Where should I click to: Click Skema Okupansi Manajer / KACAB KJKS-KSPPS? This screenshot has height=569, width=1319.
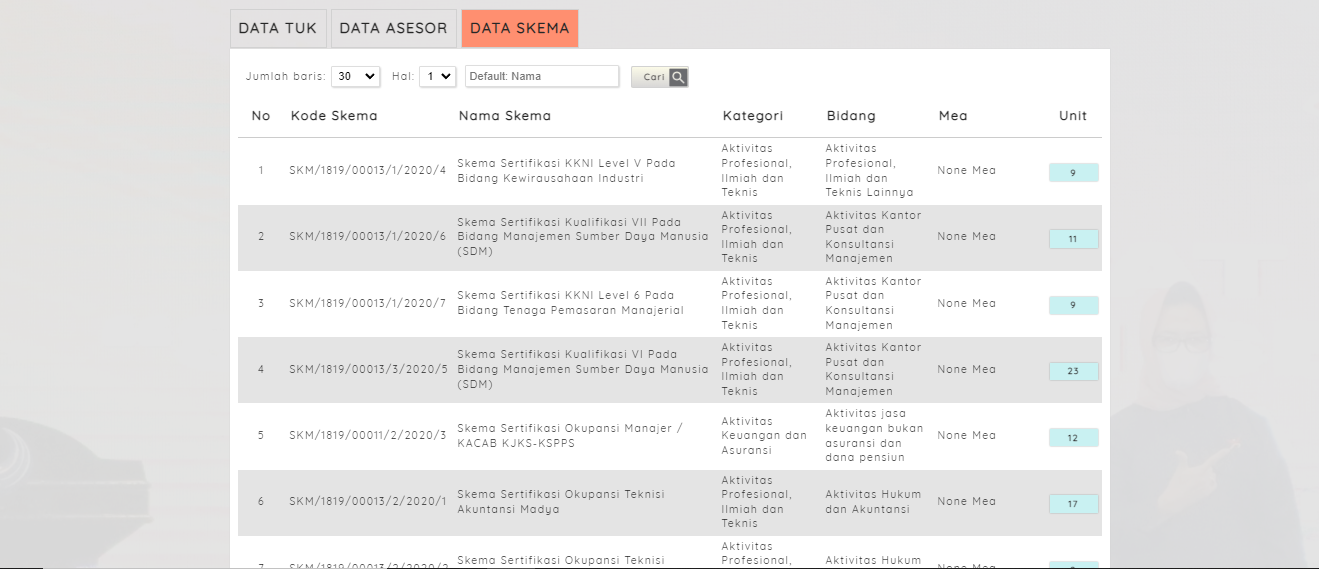coord(570,435)
